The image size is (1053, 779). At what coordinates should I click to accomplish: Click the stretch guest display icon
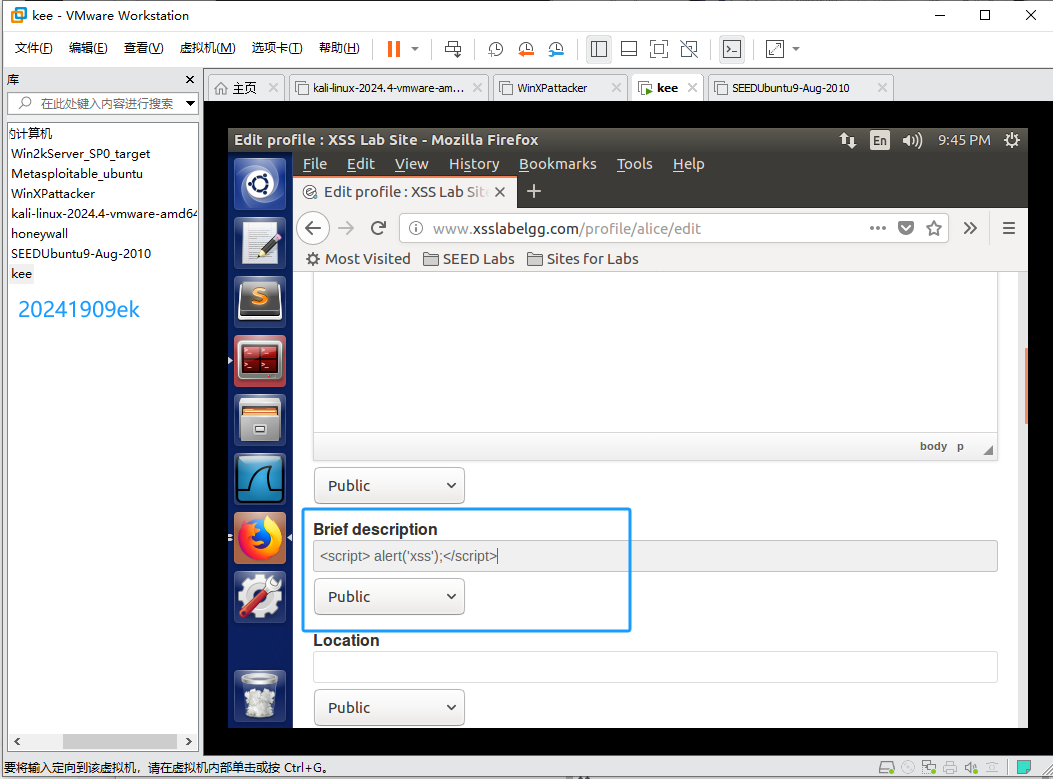[x=774, y=48]
